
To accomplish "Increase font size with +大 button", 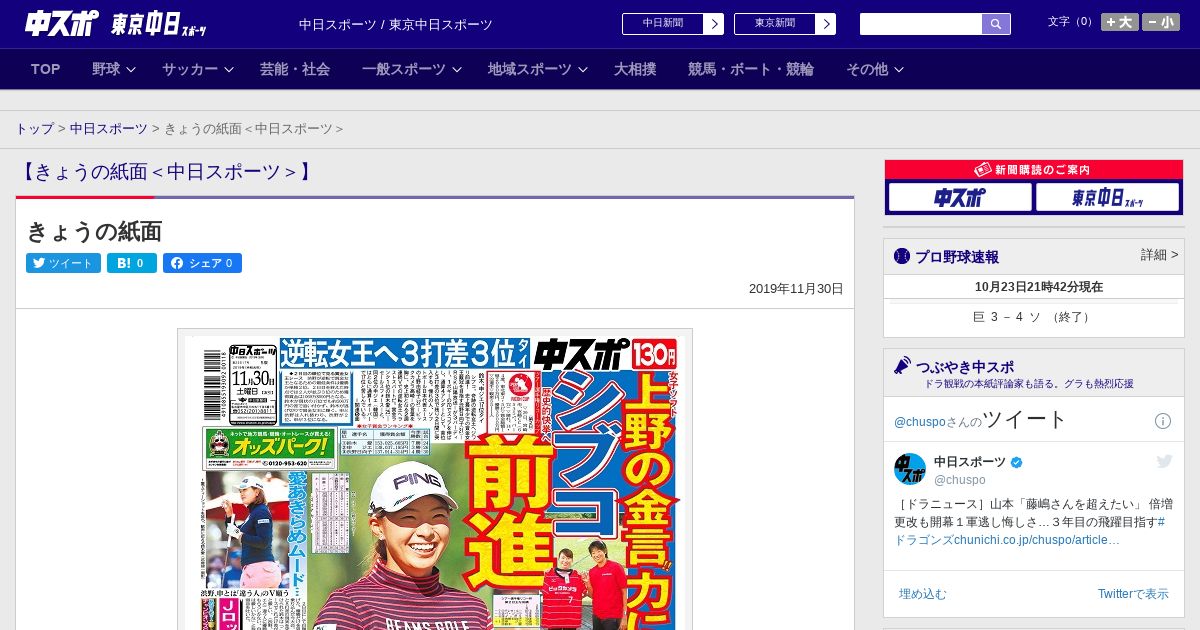I will tap(1119, 22).
